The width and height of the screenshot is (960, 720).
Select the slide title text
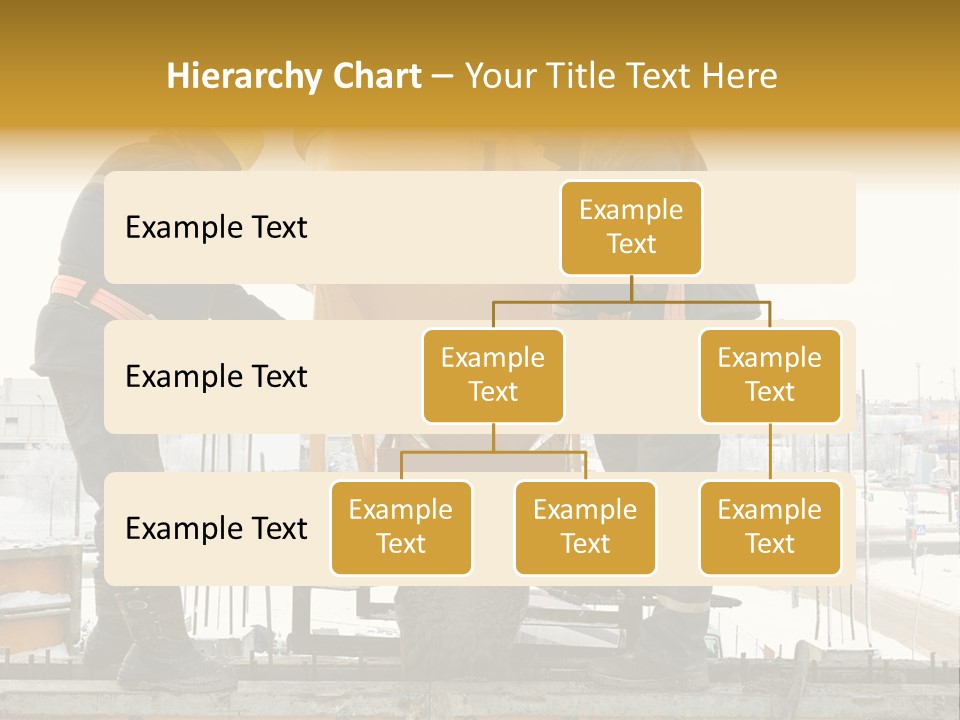472,75
